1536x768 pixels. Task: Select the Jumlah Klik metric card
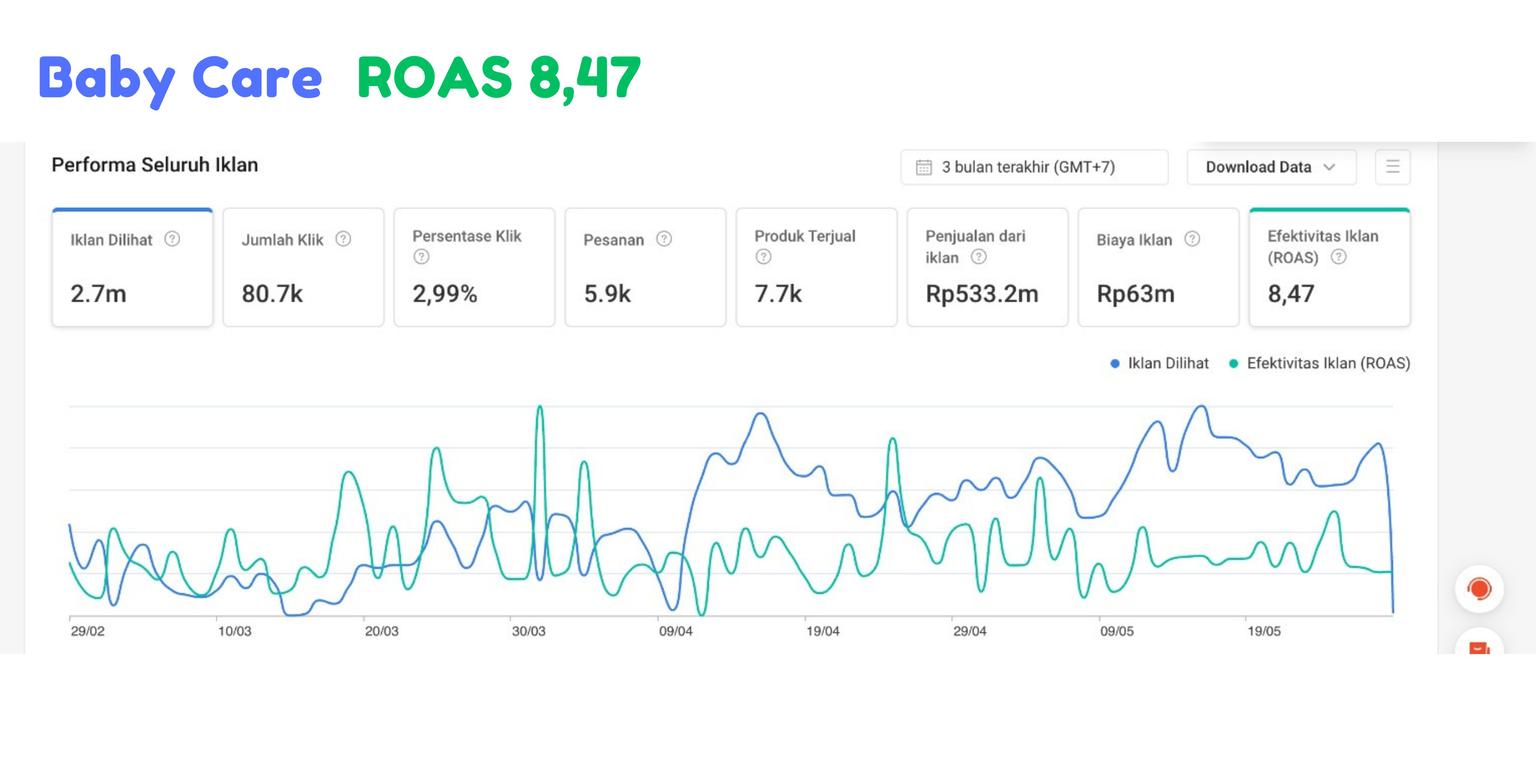pos(303,267)
